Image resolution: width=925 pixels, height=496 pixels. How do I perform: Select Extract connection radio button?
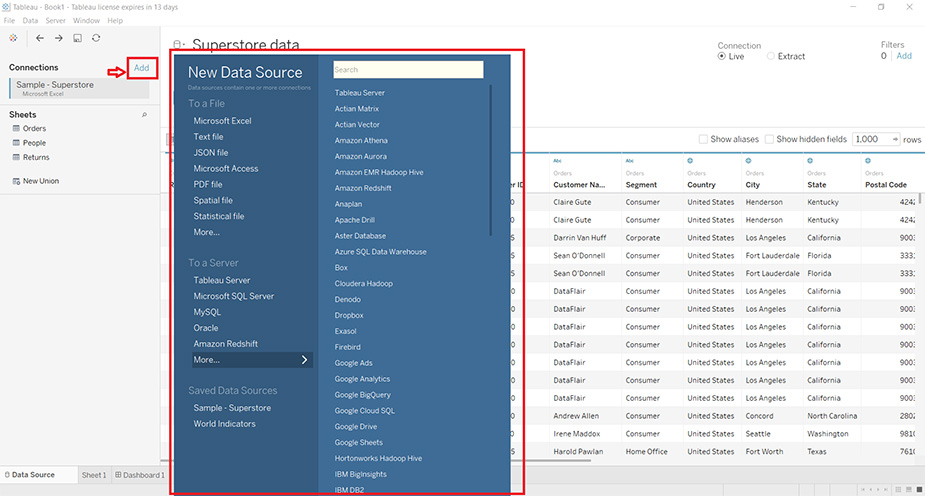click(x=770, y=57)
